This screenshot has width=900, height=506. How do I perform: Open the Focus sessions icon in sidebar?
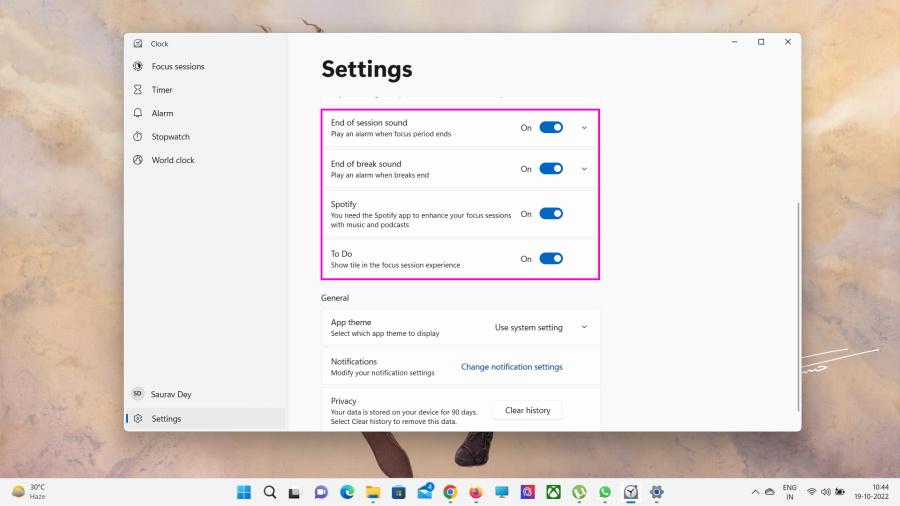[138, 67]
